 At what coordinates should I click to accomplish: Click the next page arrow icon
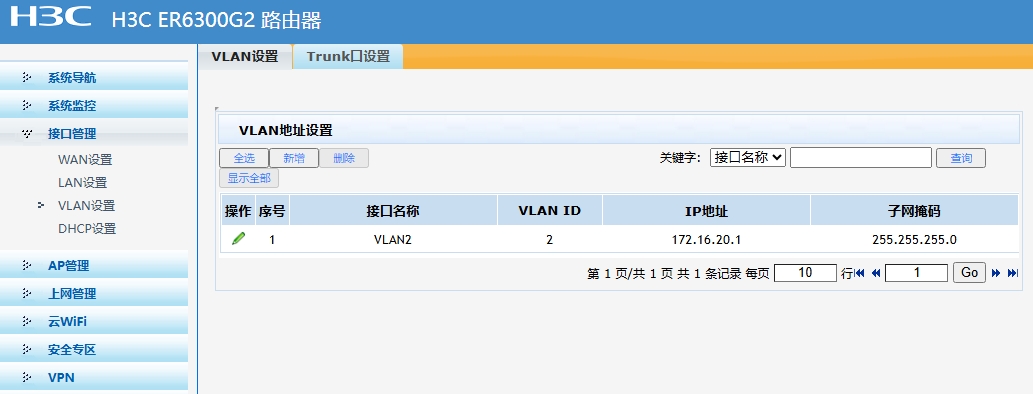tap(996, 273)
